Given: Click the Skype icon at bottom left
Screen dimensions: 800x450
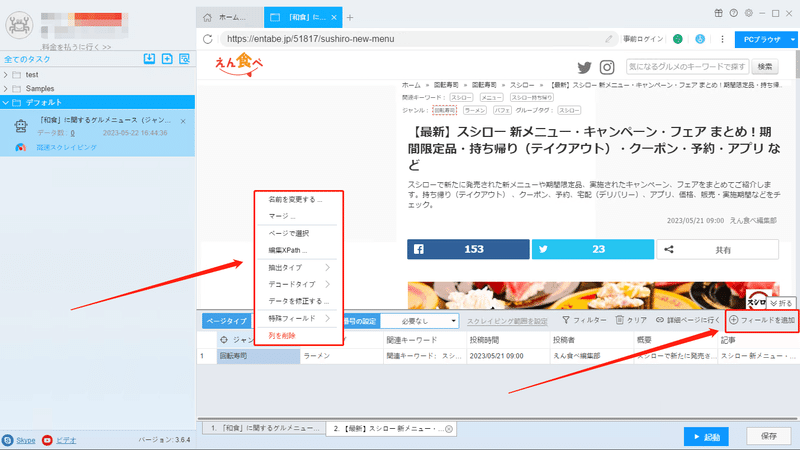Looking at the screenshot, I should [8, 440].
